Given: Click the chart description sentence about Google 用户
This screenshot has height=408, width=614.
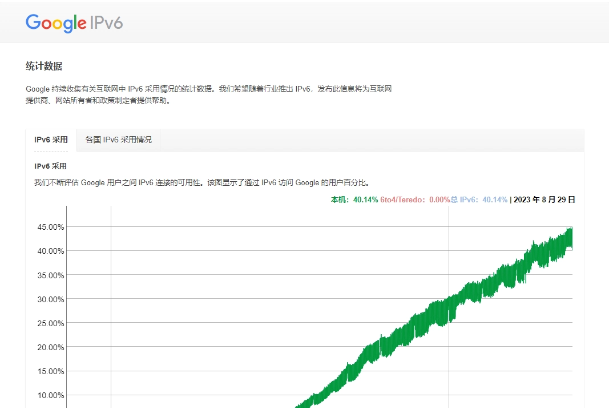Looking at the screenshot, I should pos(202,182).
